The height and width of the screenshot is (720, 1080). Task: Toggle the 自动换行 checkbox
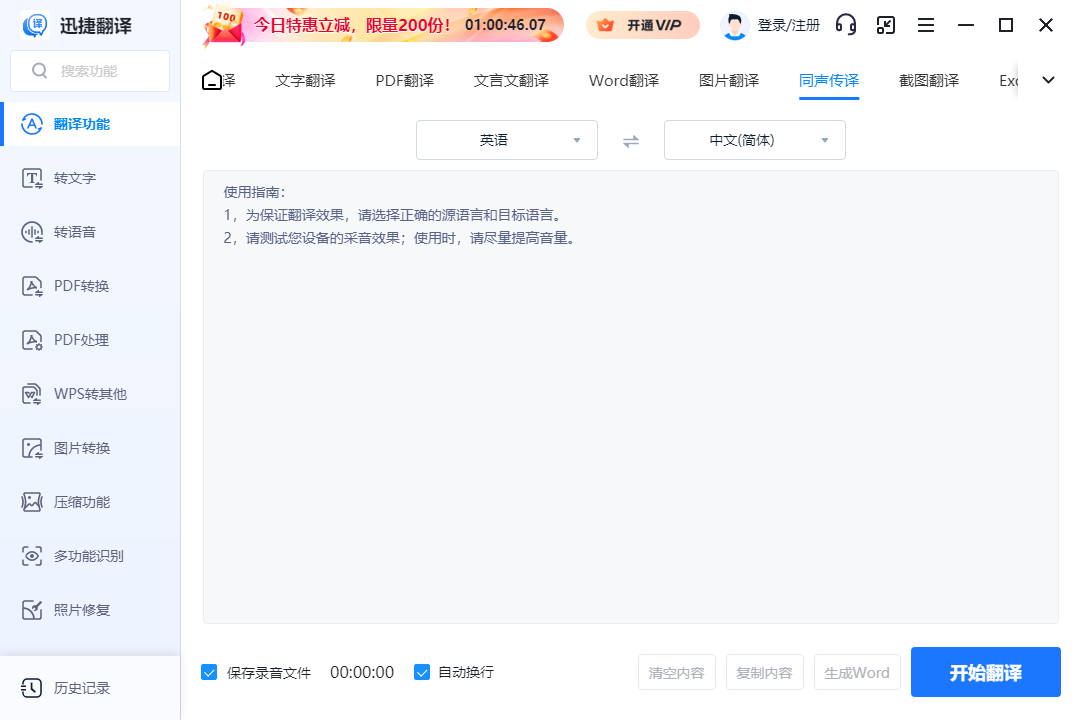(x=422, y=672)
